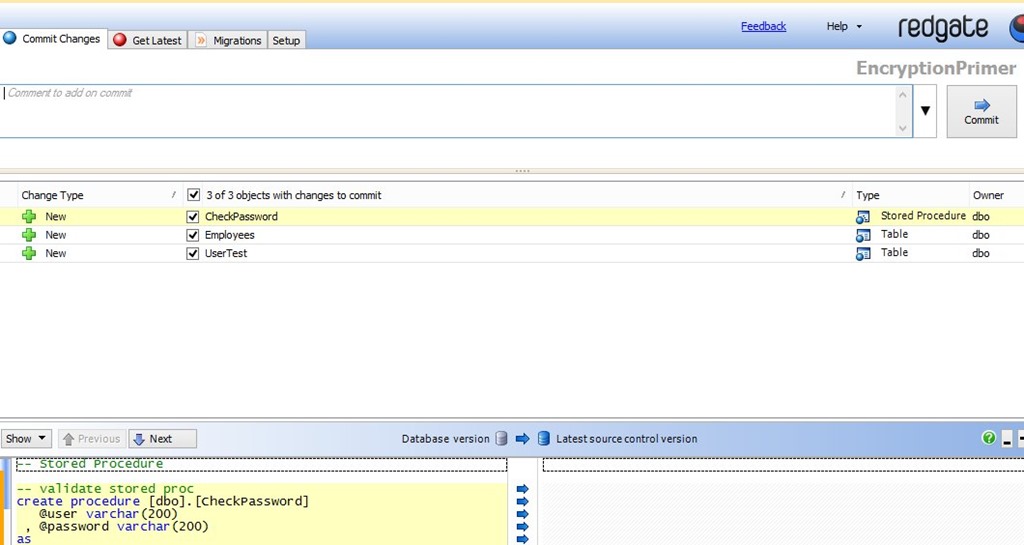Open the Feedback link
The width and height of the screenshot is (1024, 545).
[x=763, y=27]
